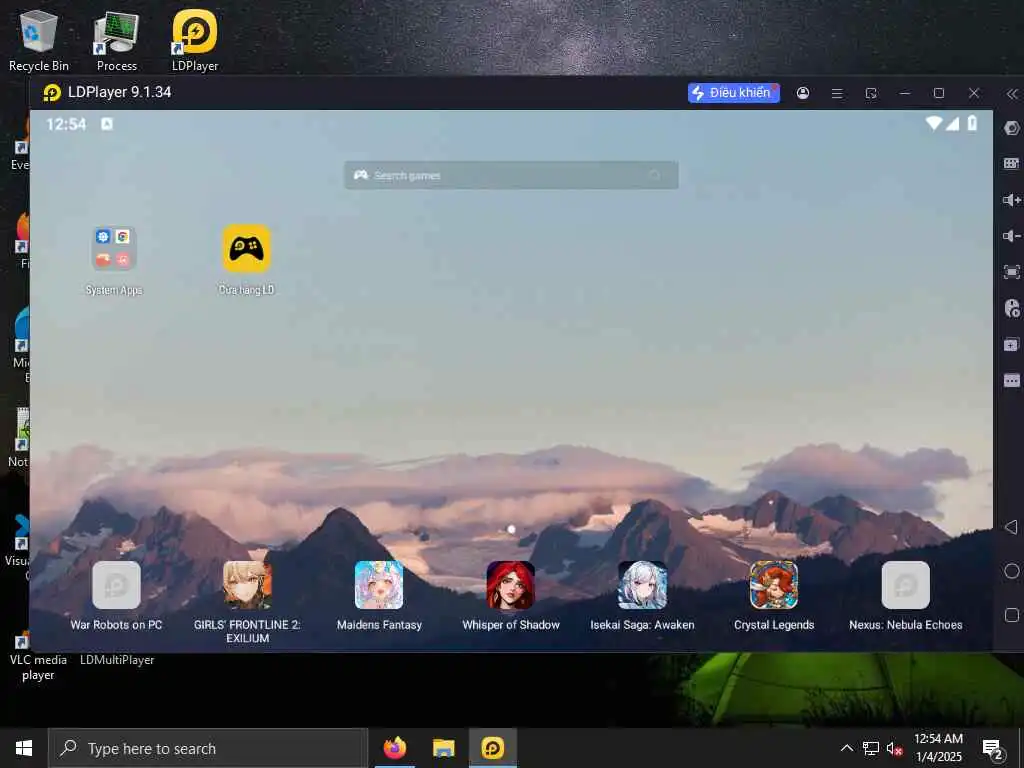Collapse the sidebar with the double-arrow icon
Image resolution: width=1024 pixels, height=768 pixels.
pos(1012,94)
